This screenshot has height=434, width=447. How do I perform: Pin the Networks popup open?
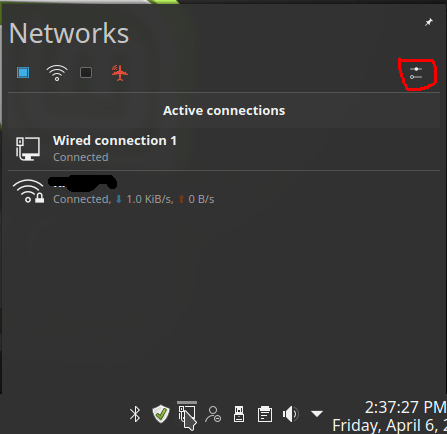(429, 22)
